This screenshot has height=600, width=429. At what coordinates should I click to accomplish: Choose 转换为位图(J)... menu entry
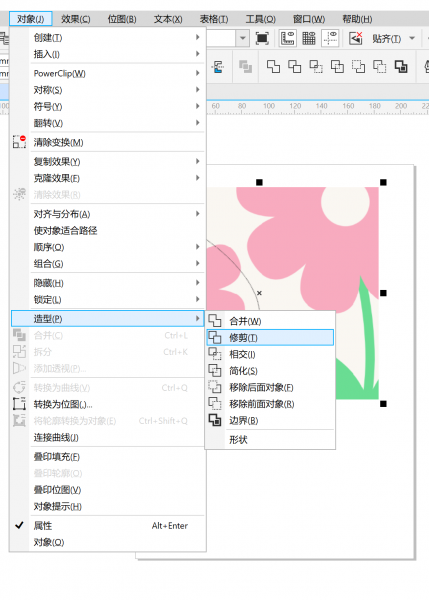pos(108,404)
